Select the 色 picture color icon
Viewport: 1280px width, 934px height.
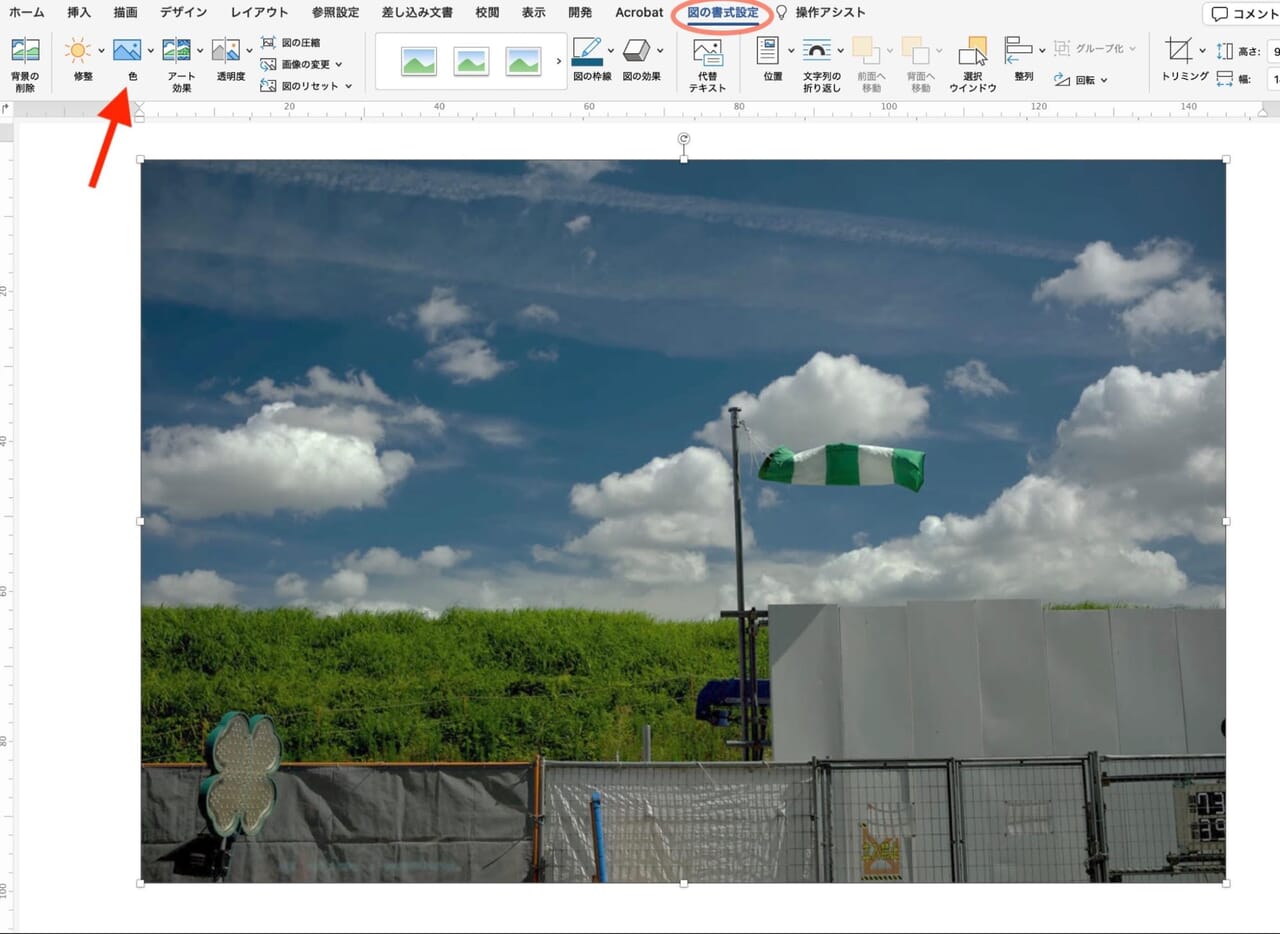pos(126,52)
